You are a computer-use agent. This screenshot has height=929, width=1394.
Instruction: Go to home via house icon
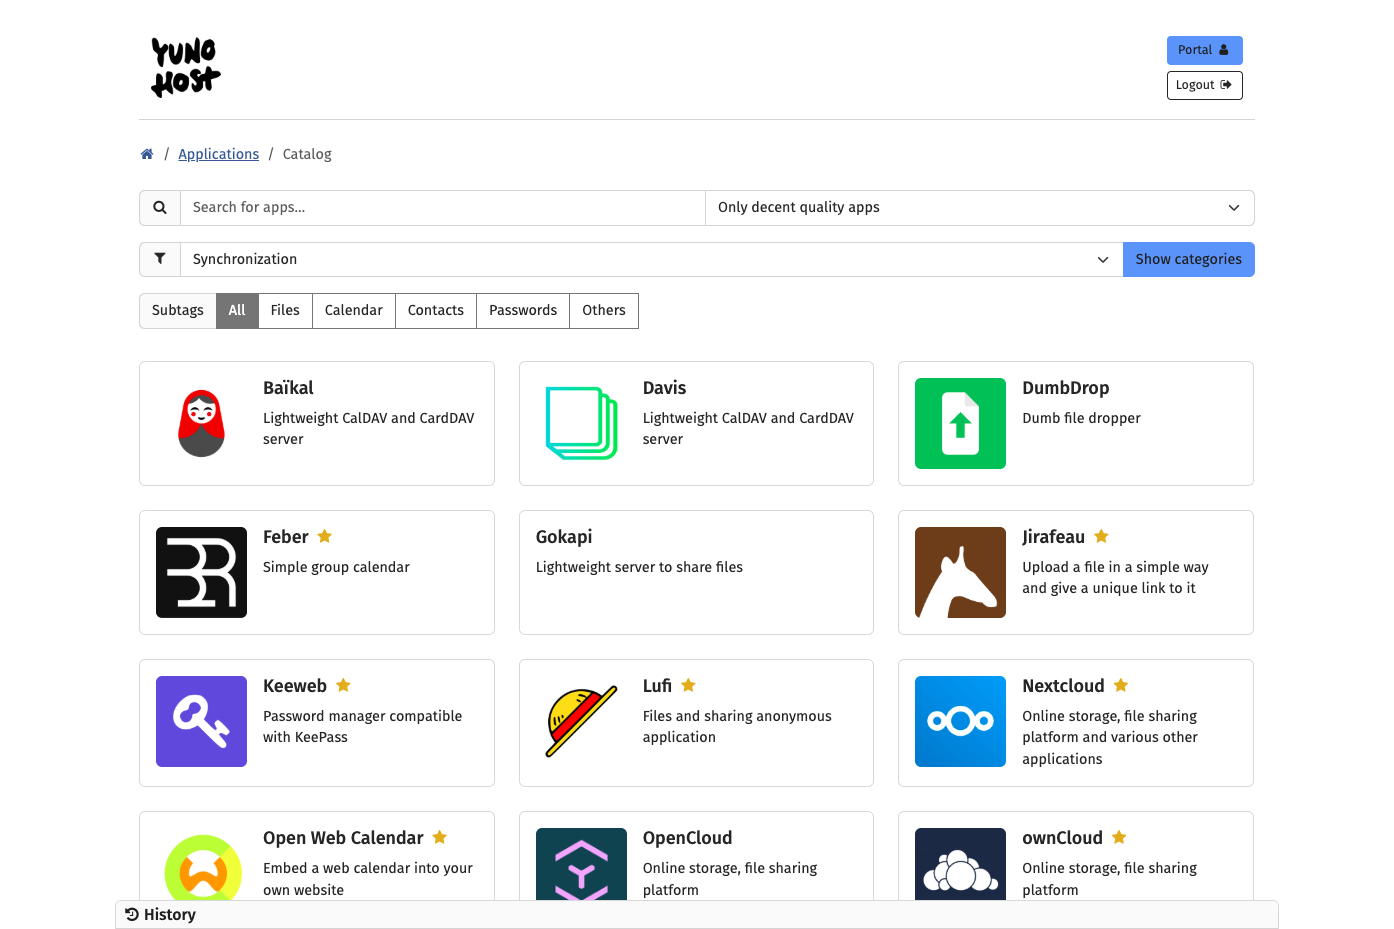pos(147,154)
